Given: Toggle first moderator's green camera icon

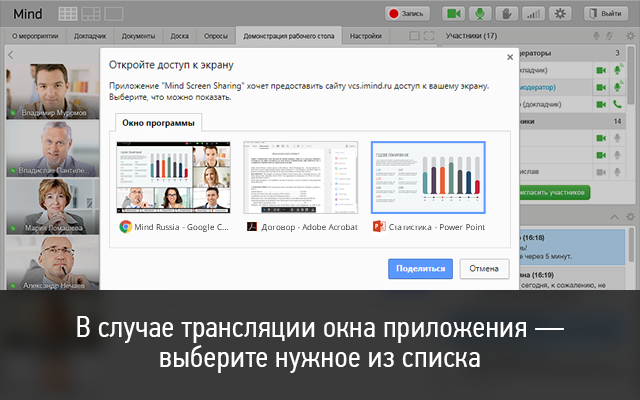Looking at the screenshot, I should pyautogui.click(x=601, y=70).
